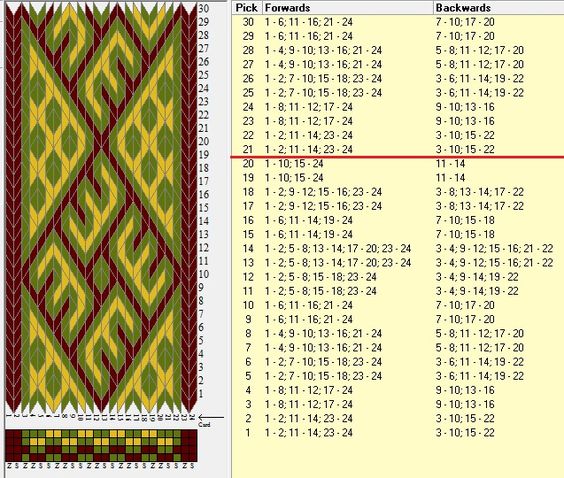The height and width of the screenshot is (478, 564).
Task: Toggle the Z threading letter under card 1
Action: point(9,466)
